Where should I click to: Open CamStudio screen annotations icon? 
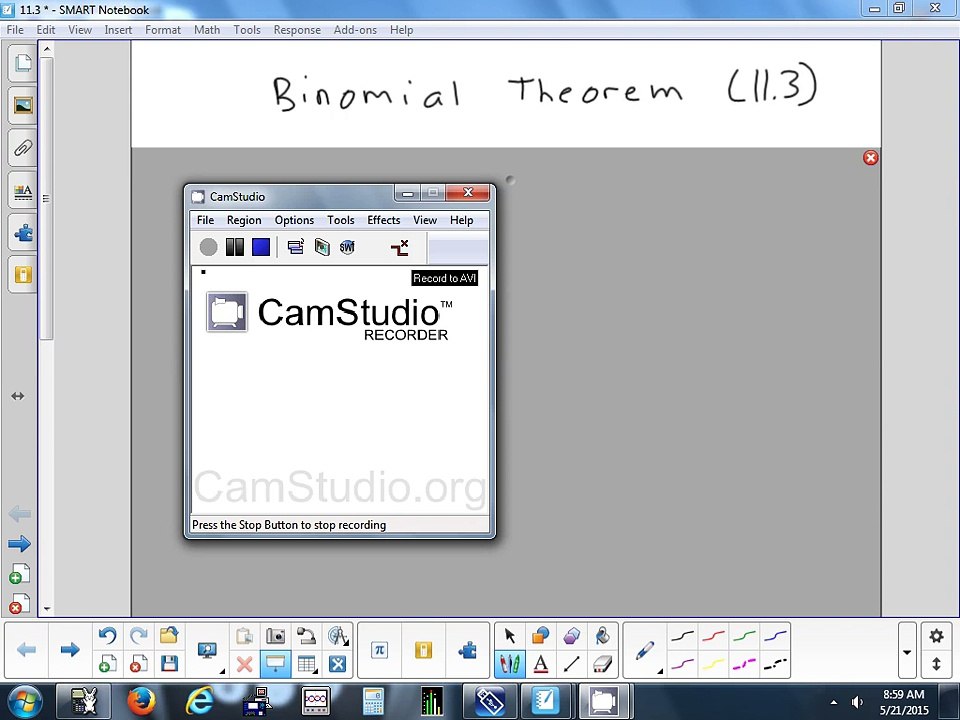pos(322,247)
